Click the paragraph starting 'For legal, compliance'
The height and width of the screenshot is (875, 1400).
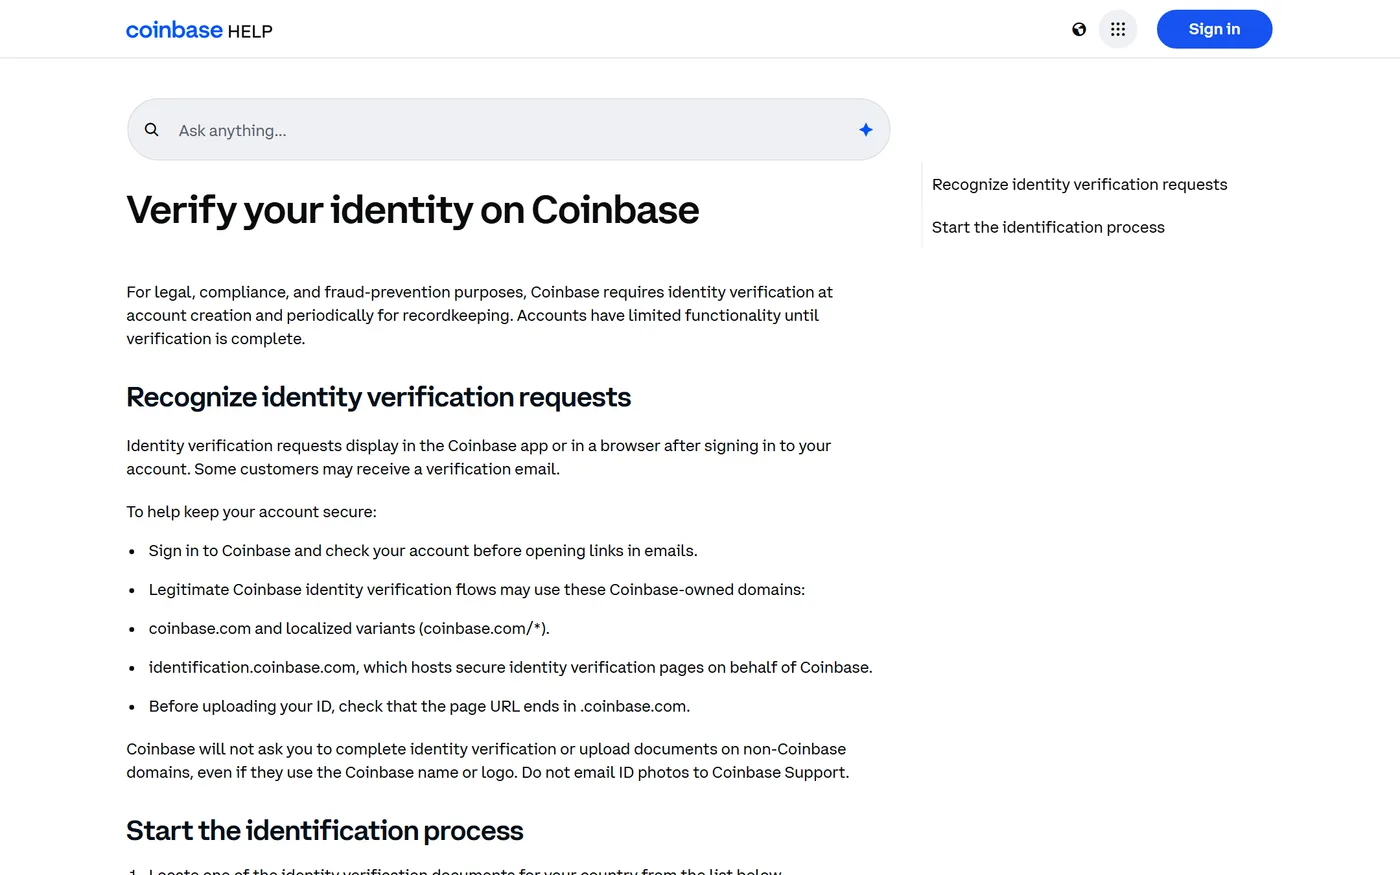(x=479, y=316)
